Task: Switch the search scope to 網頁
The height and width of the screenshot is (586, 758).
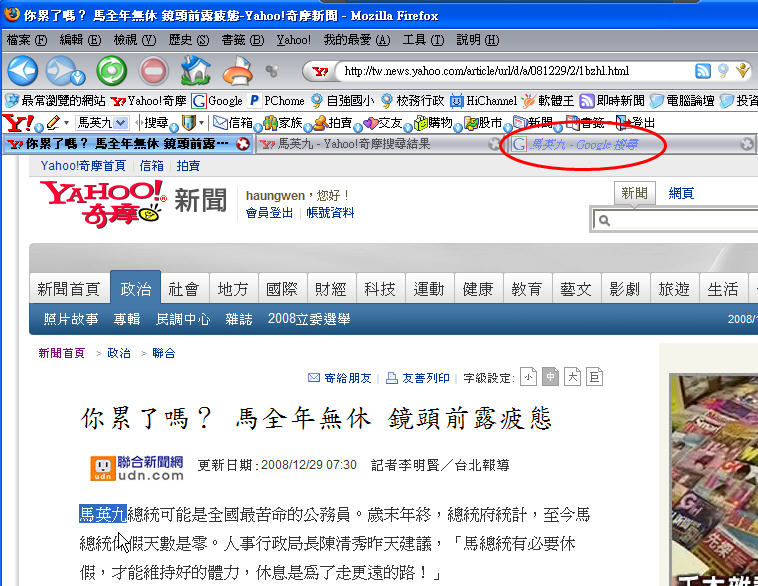Action: click(681, 193)
